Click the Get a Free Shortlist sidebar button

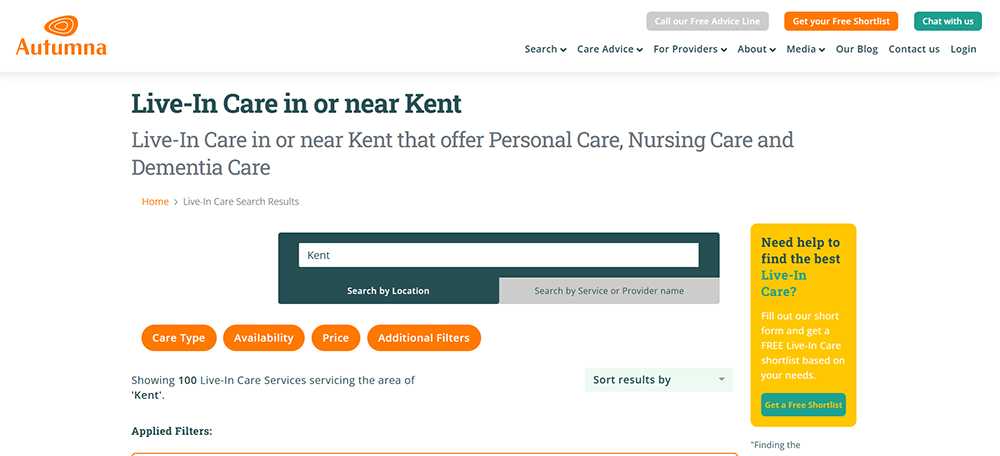[x=803, y=405]
